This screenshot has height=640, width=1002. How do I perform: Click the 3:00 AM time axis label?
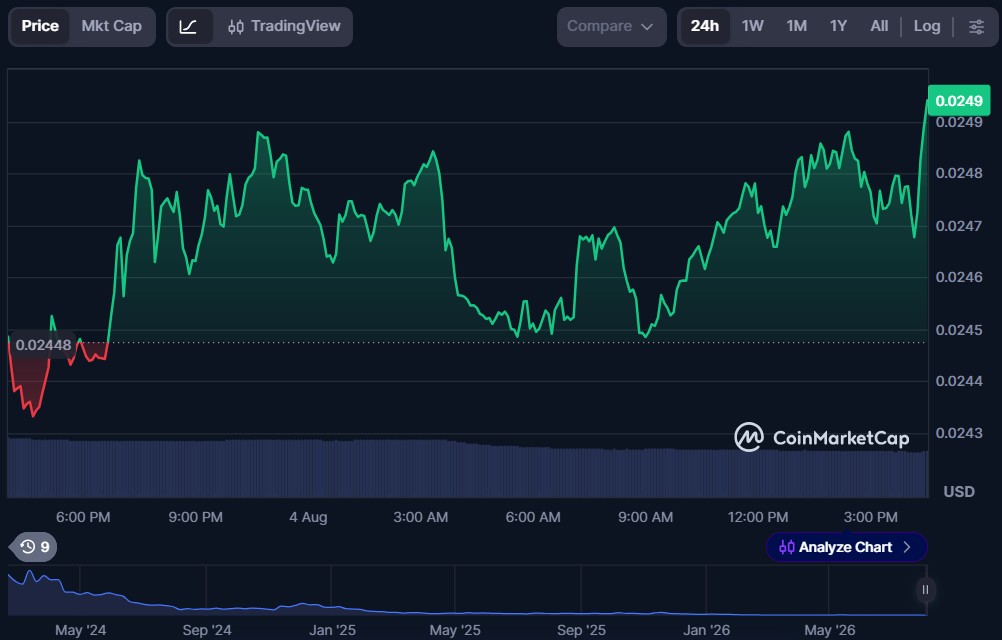coord(420,517)
